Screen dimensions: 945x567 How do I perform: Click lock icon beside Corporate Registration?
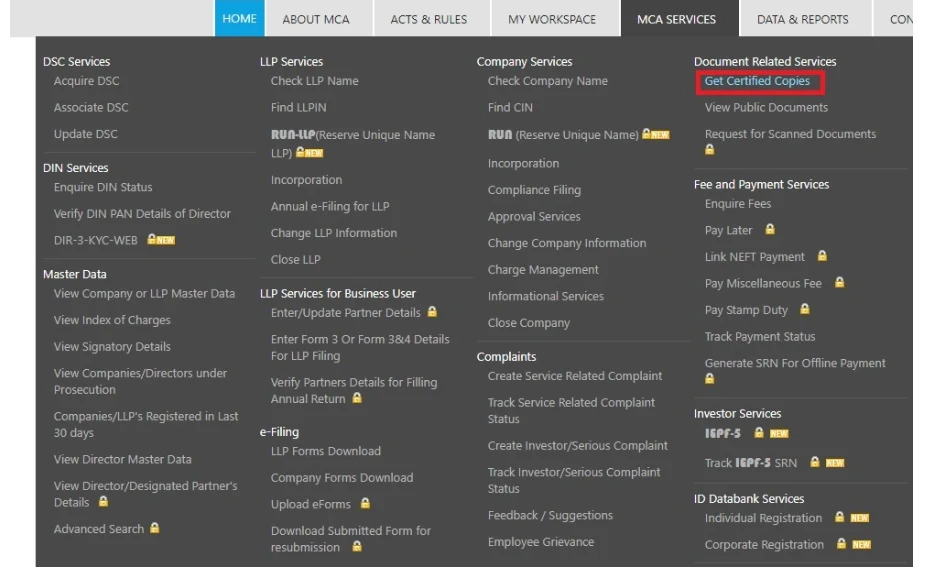pos(841,543)
